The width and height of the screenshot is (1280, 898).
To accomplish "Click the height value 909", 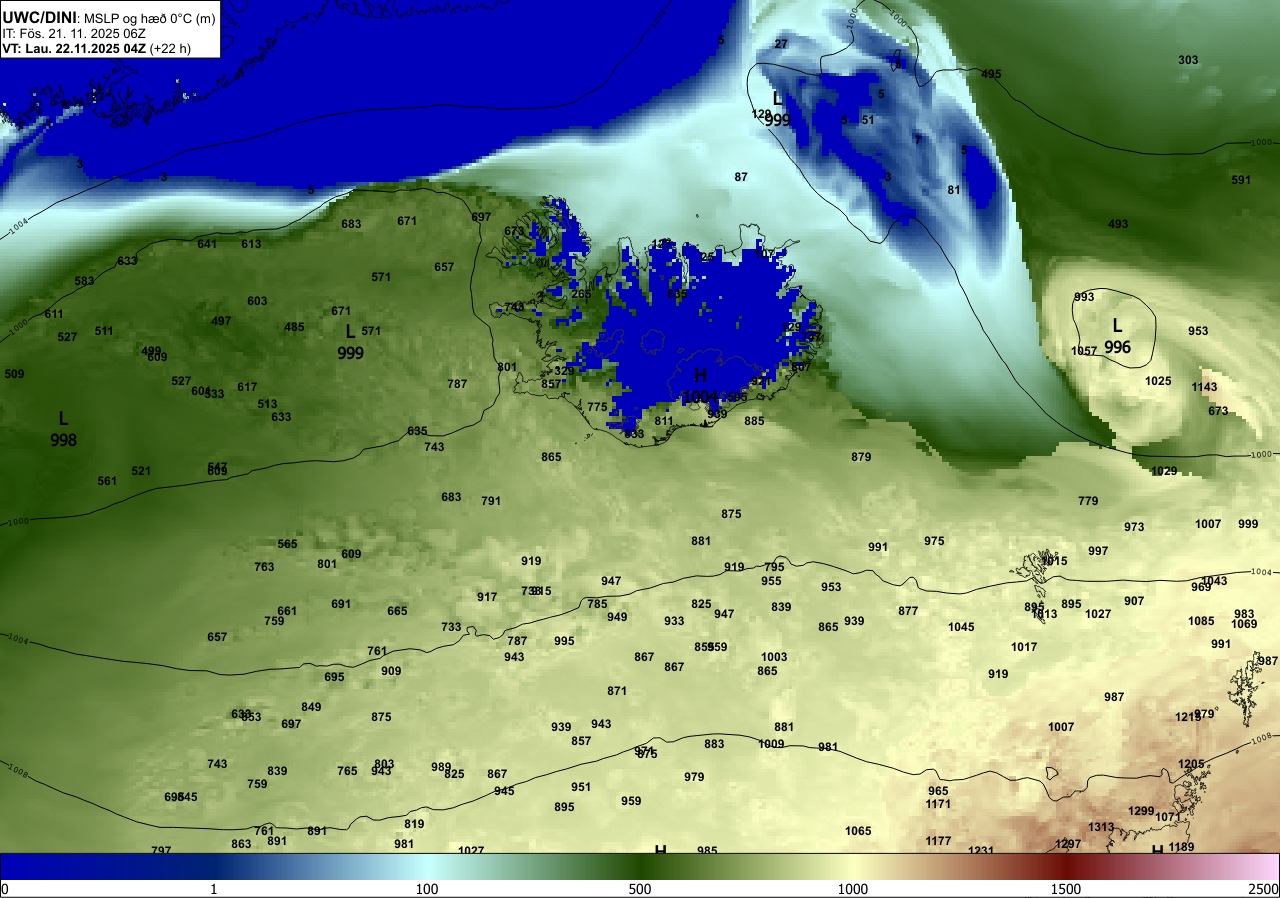I will point(391,671).
